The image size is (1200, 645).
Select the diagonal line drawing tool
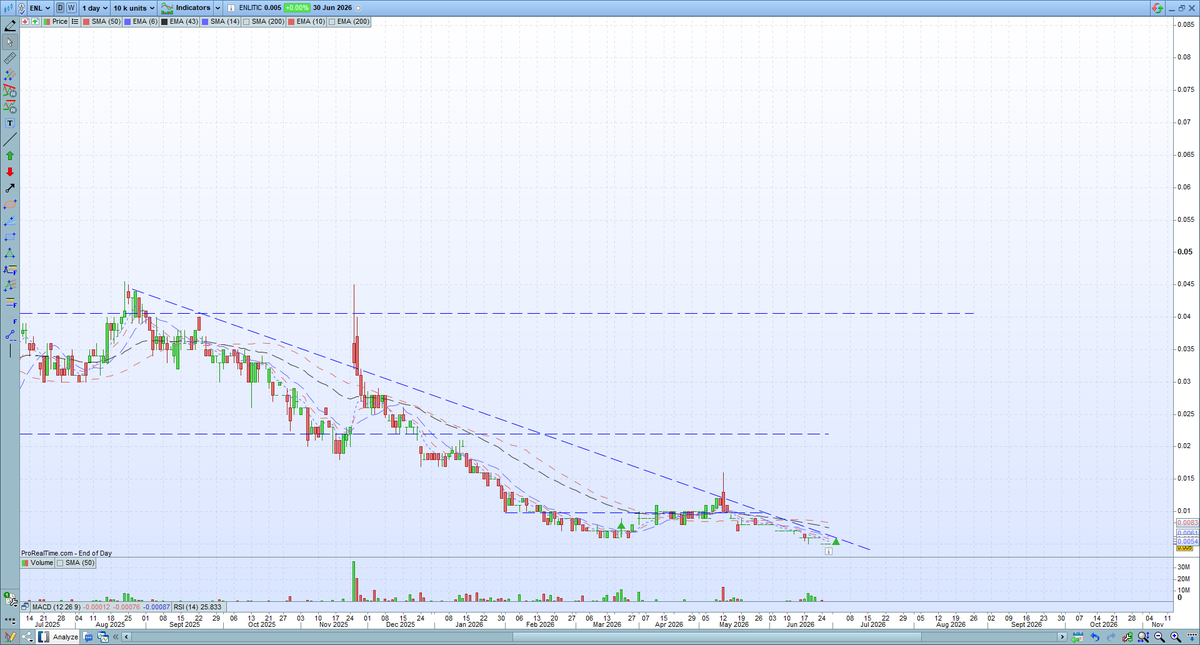[10, 139]
